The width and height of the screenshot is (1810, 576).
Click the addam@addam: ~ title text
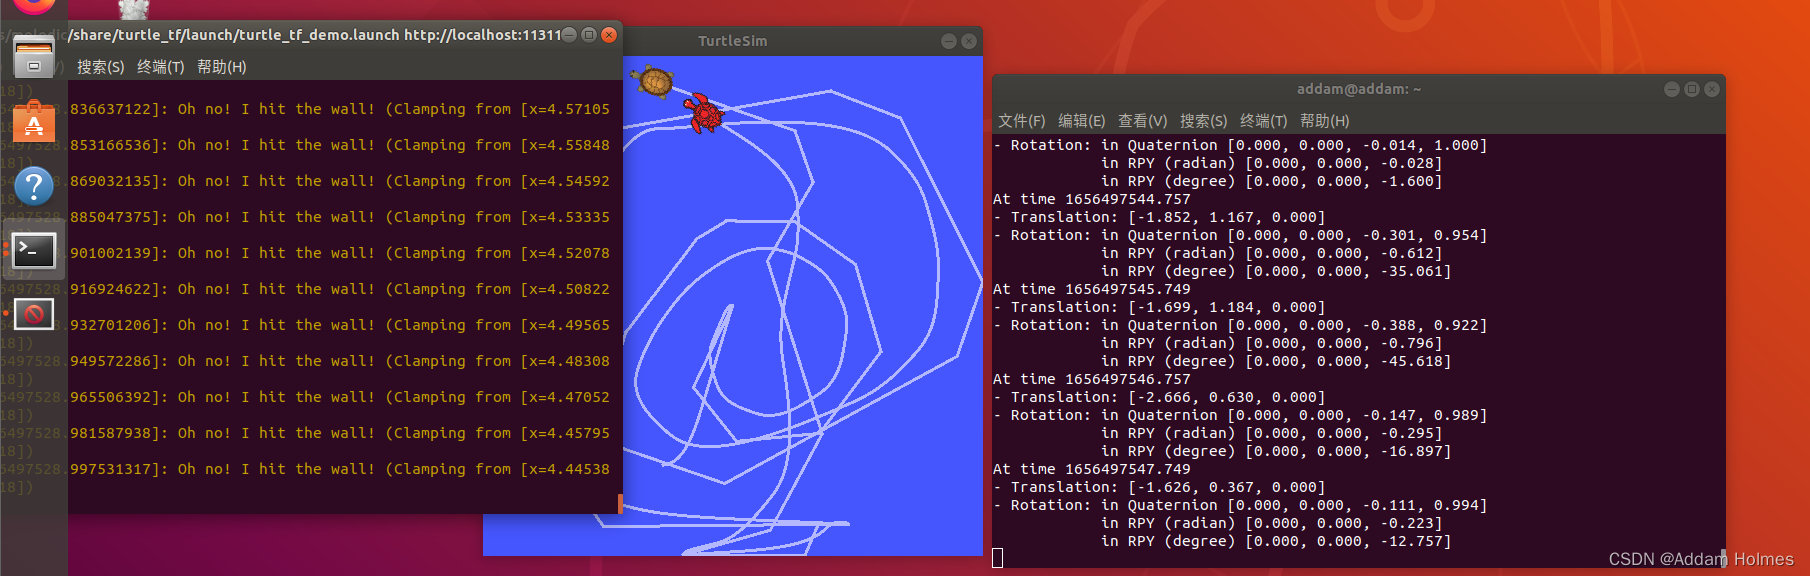coord(1358,89)
